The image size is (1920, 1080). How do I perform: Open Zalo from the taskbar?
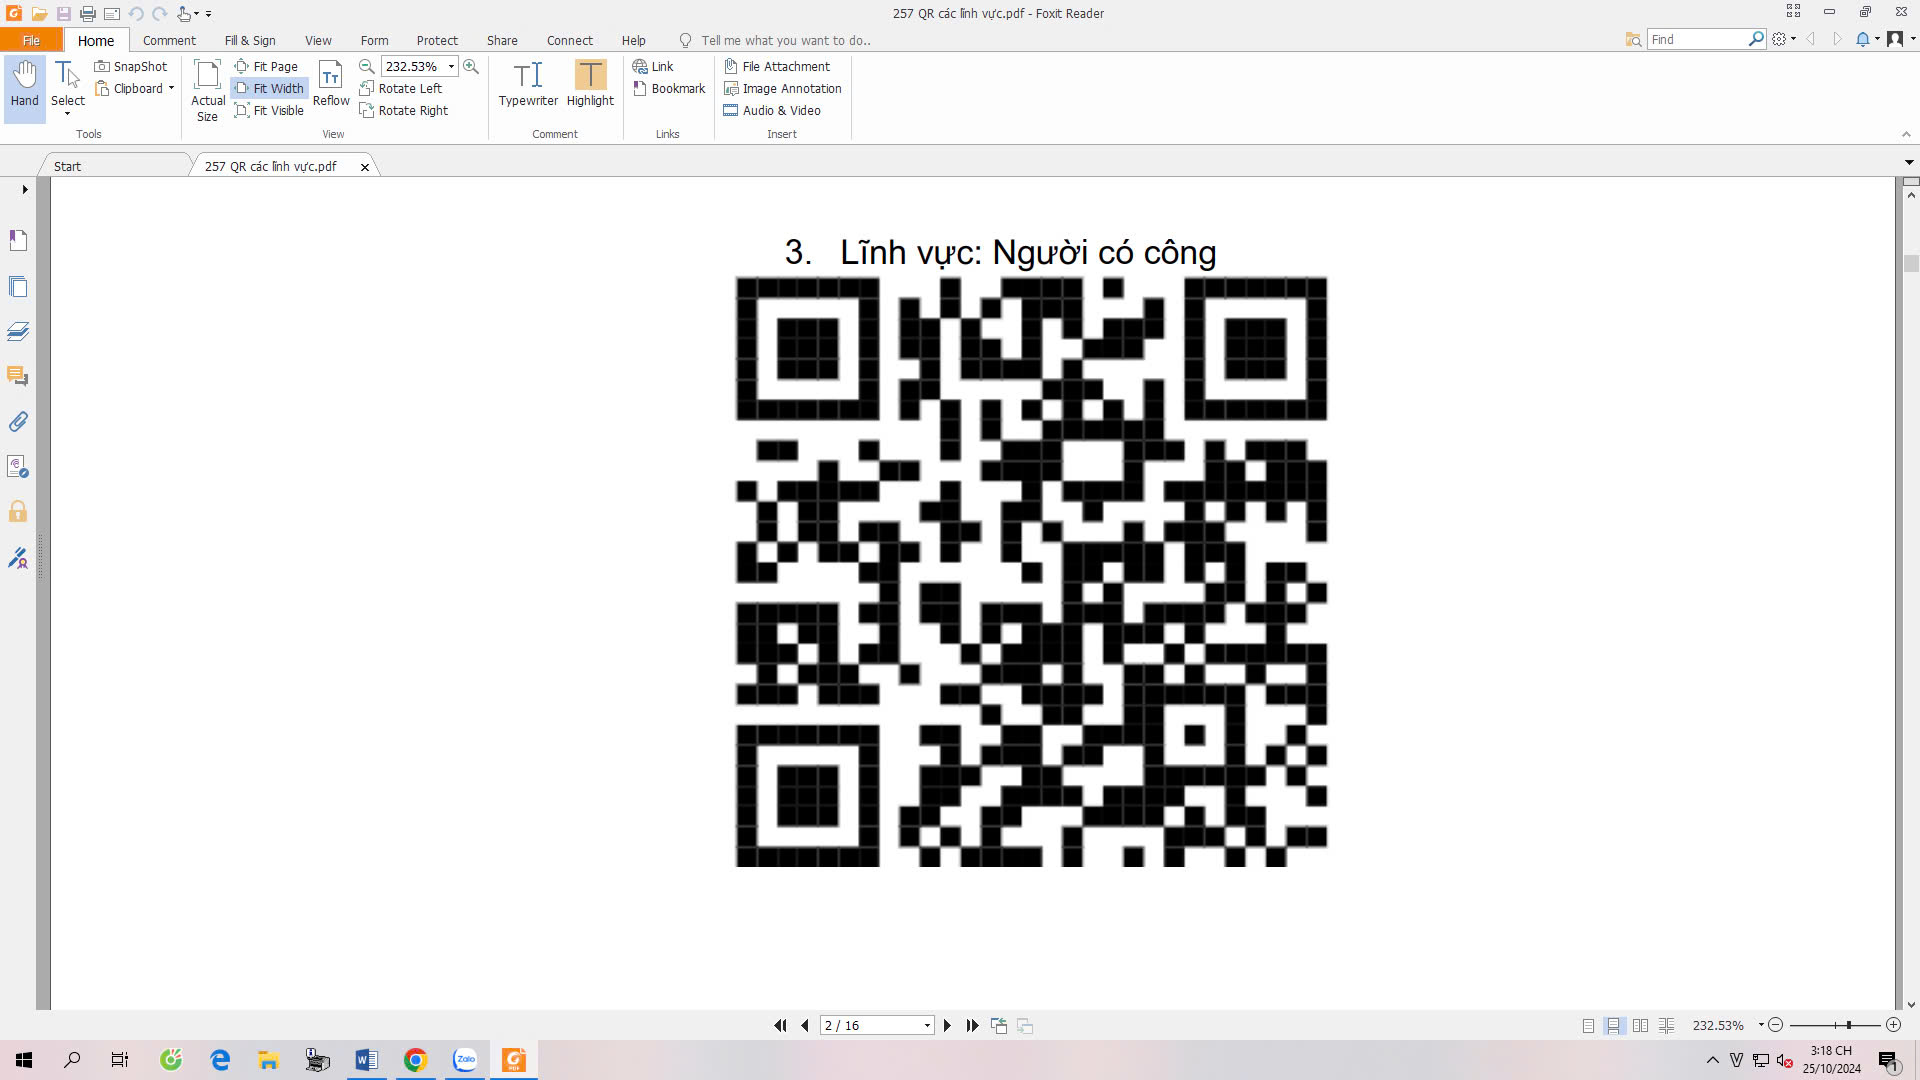pos(465,1060)
